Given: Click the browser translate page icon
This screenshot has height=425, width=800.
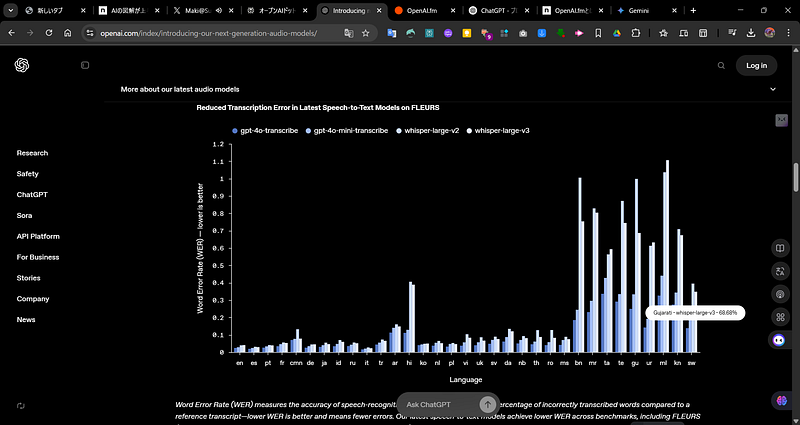Looking at the screenshot, I should tap(349, 33).
